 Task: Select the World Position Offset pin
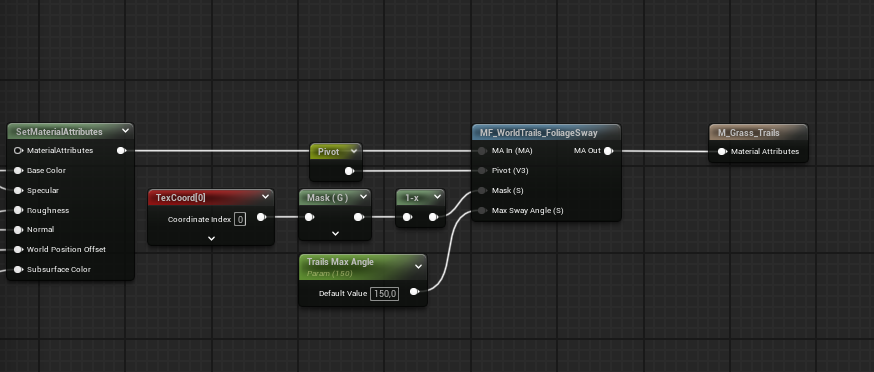(x=18, y=249)
